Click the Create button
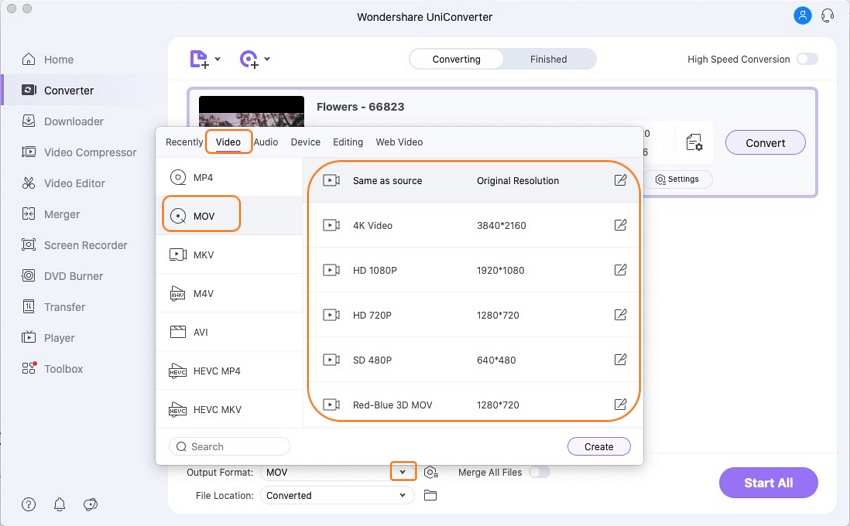 598,446
